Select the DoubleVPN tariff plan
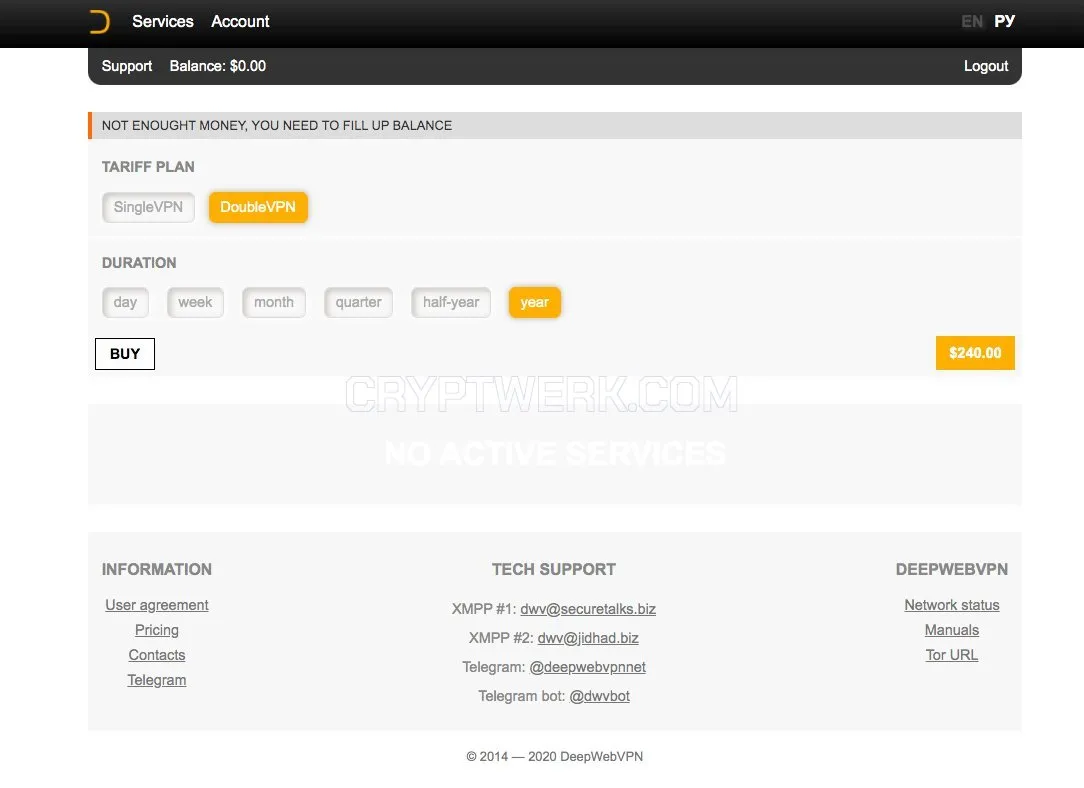The width and height of the screenshot is (1084, 788). (258, 207)
